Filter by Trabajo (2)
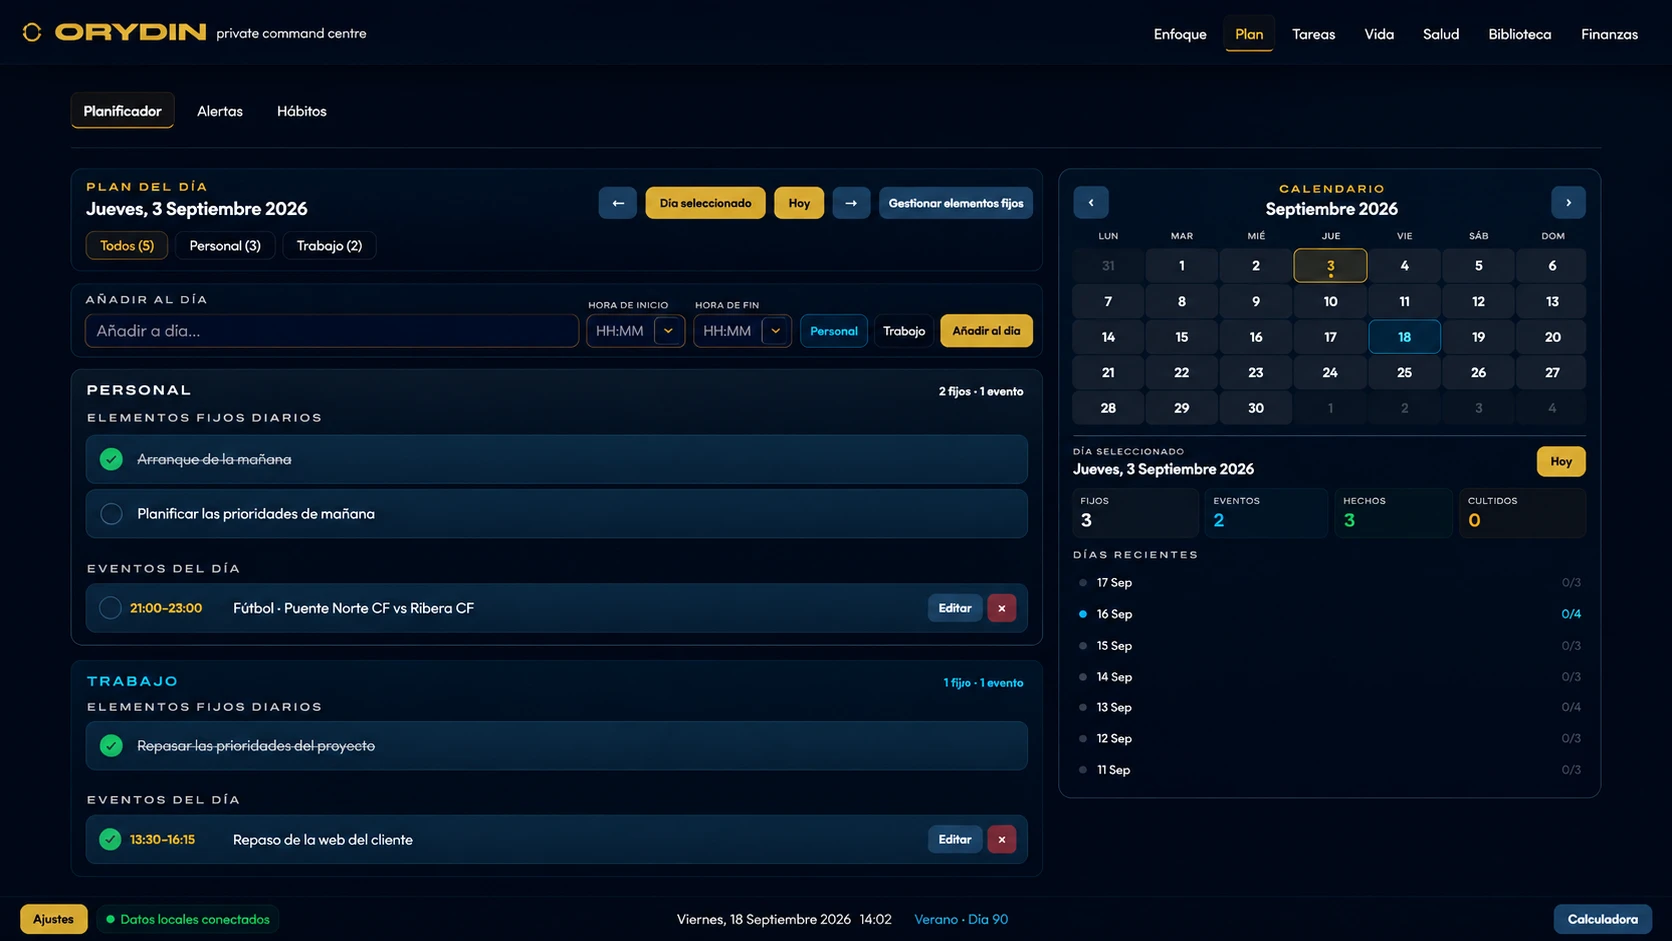This screenshot has height=941, width=1672. coord(329,246)
